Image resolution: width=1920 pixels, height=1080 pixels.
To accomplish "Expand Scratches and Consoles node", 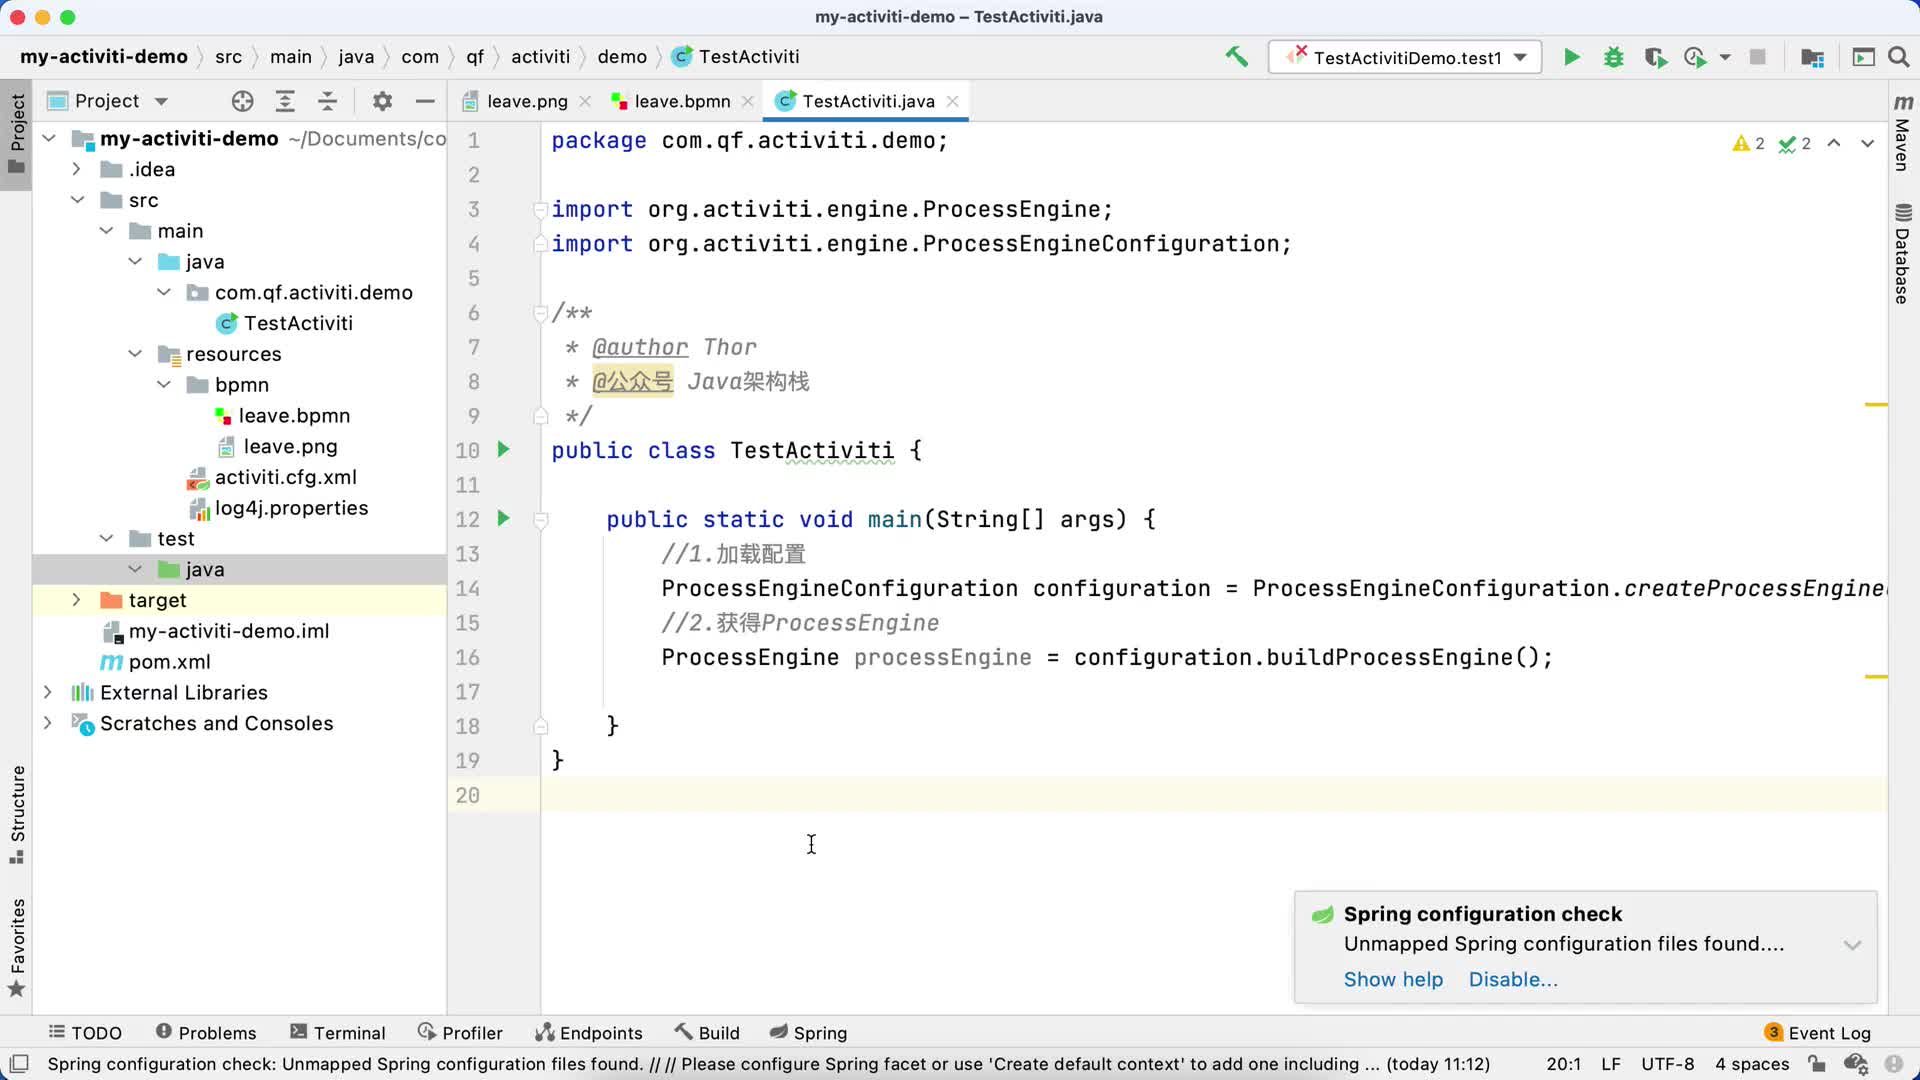I will pos(47,723).
